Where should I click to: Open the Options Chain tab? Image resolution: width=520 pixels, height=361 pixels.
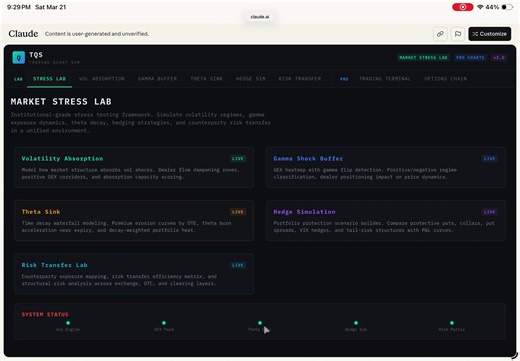click(x=445, y=79)
